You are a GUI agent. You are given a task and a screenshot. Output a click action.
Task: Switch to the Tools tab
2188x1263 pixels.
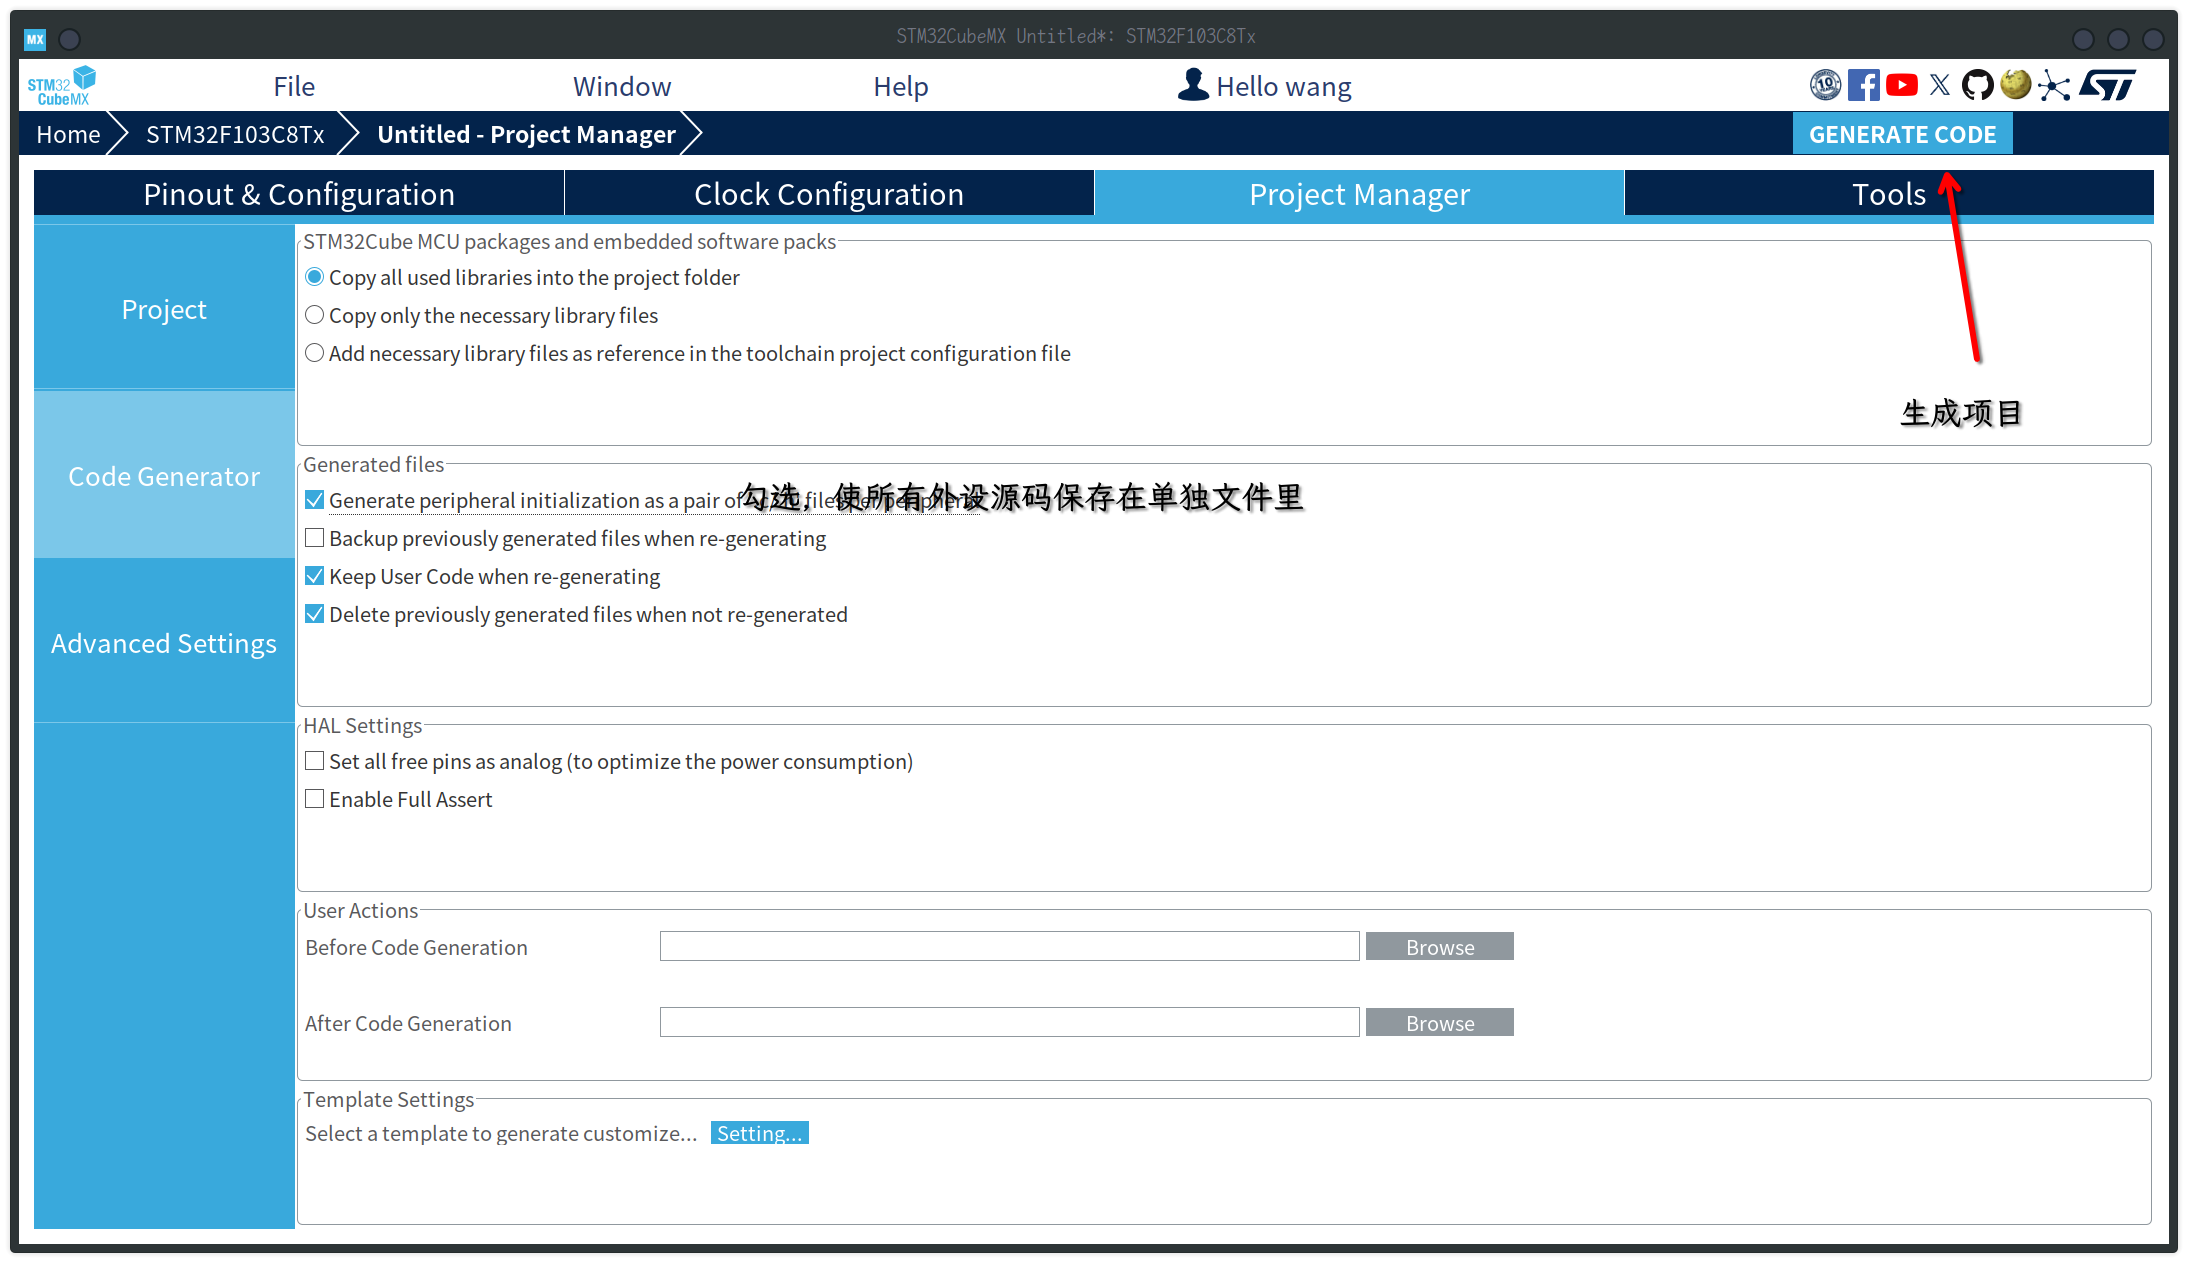tap(1889, 194)
